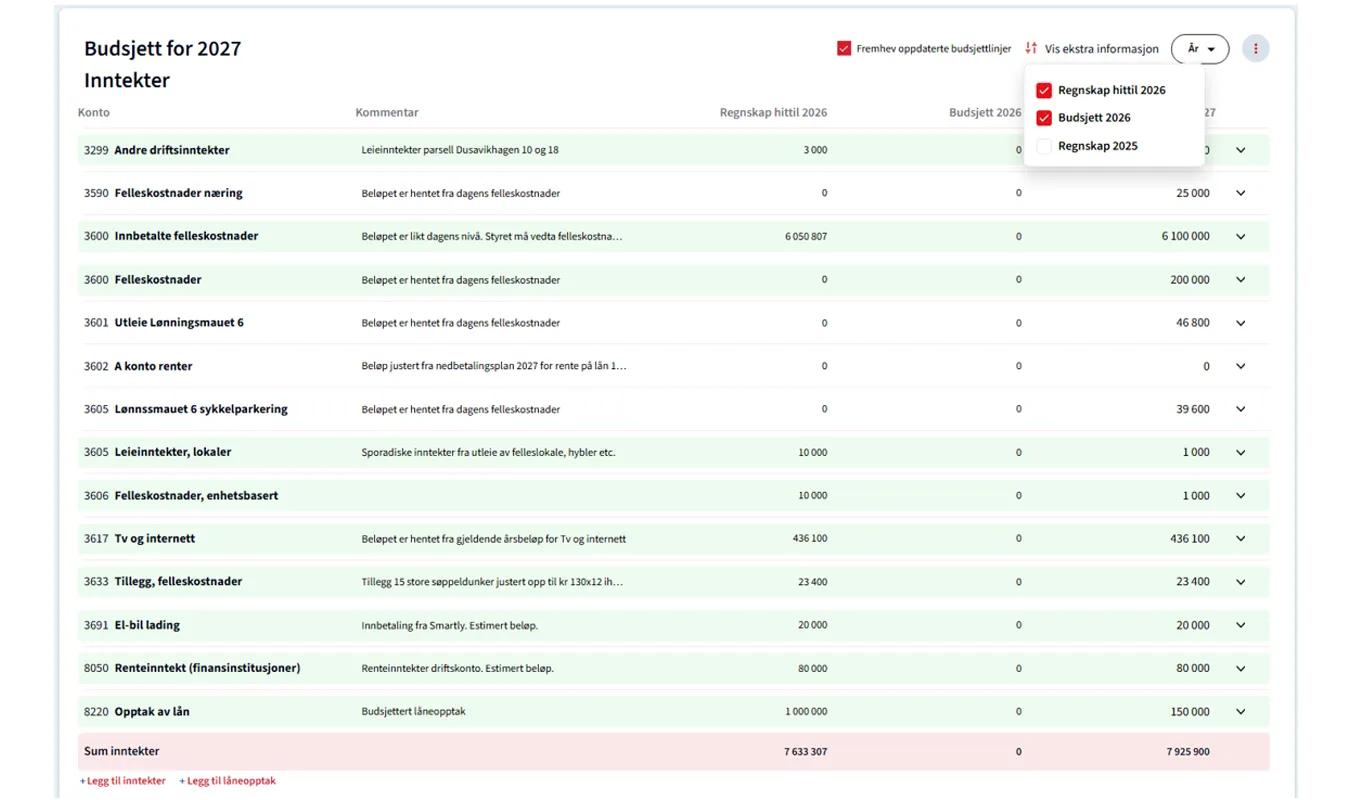Expand the 8050 Renteinntekt row chevron

[1241, 668]
